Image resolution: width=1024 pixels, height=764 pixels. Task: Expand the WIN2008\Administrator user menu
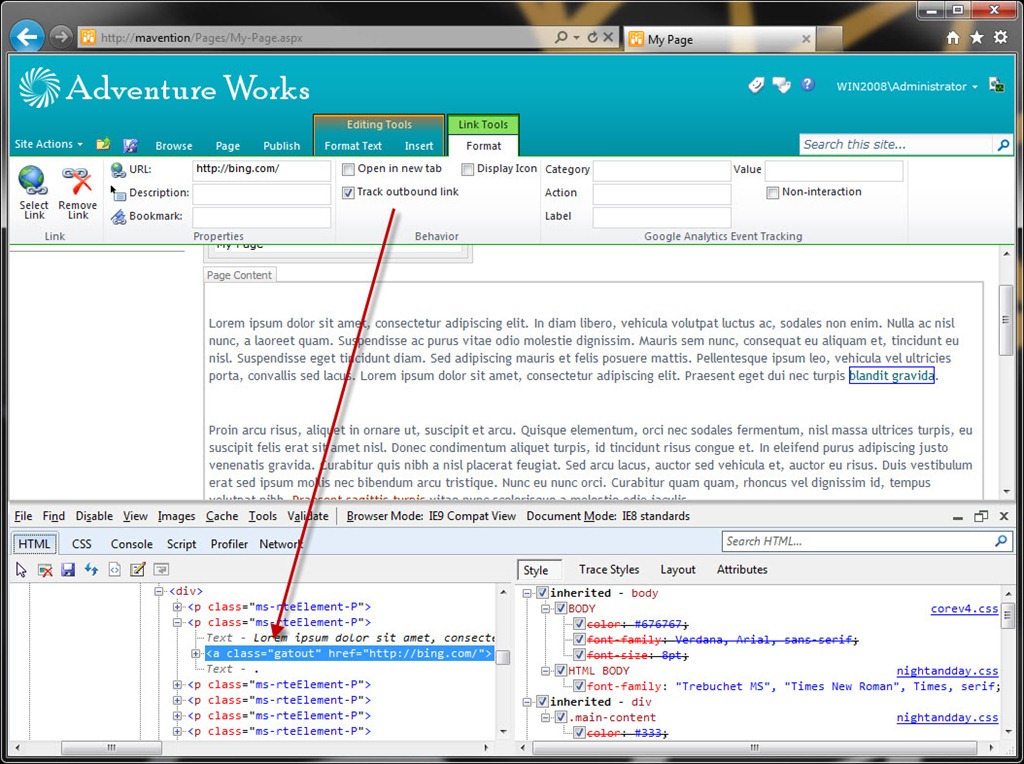(906, 86)
